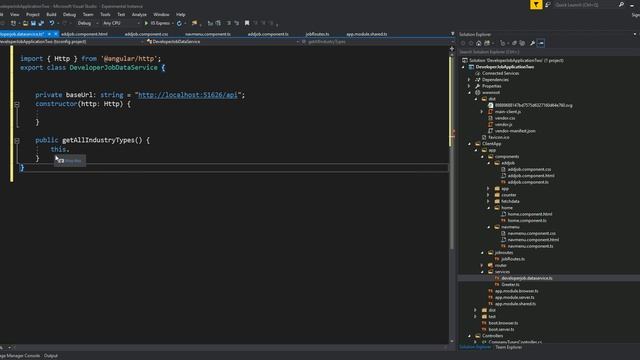Open the Any CPU platform dropdown
640x360 pixels.
(120, 23)
